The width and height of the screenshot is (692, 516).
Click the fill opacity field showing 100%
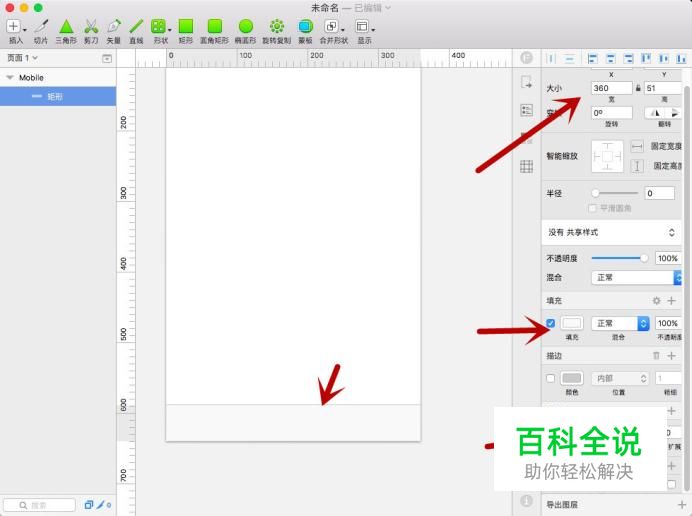pos(668,323)
